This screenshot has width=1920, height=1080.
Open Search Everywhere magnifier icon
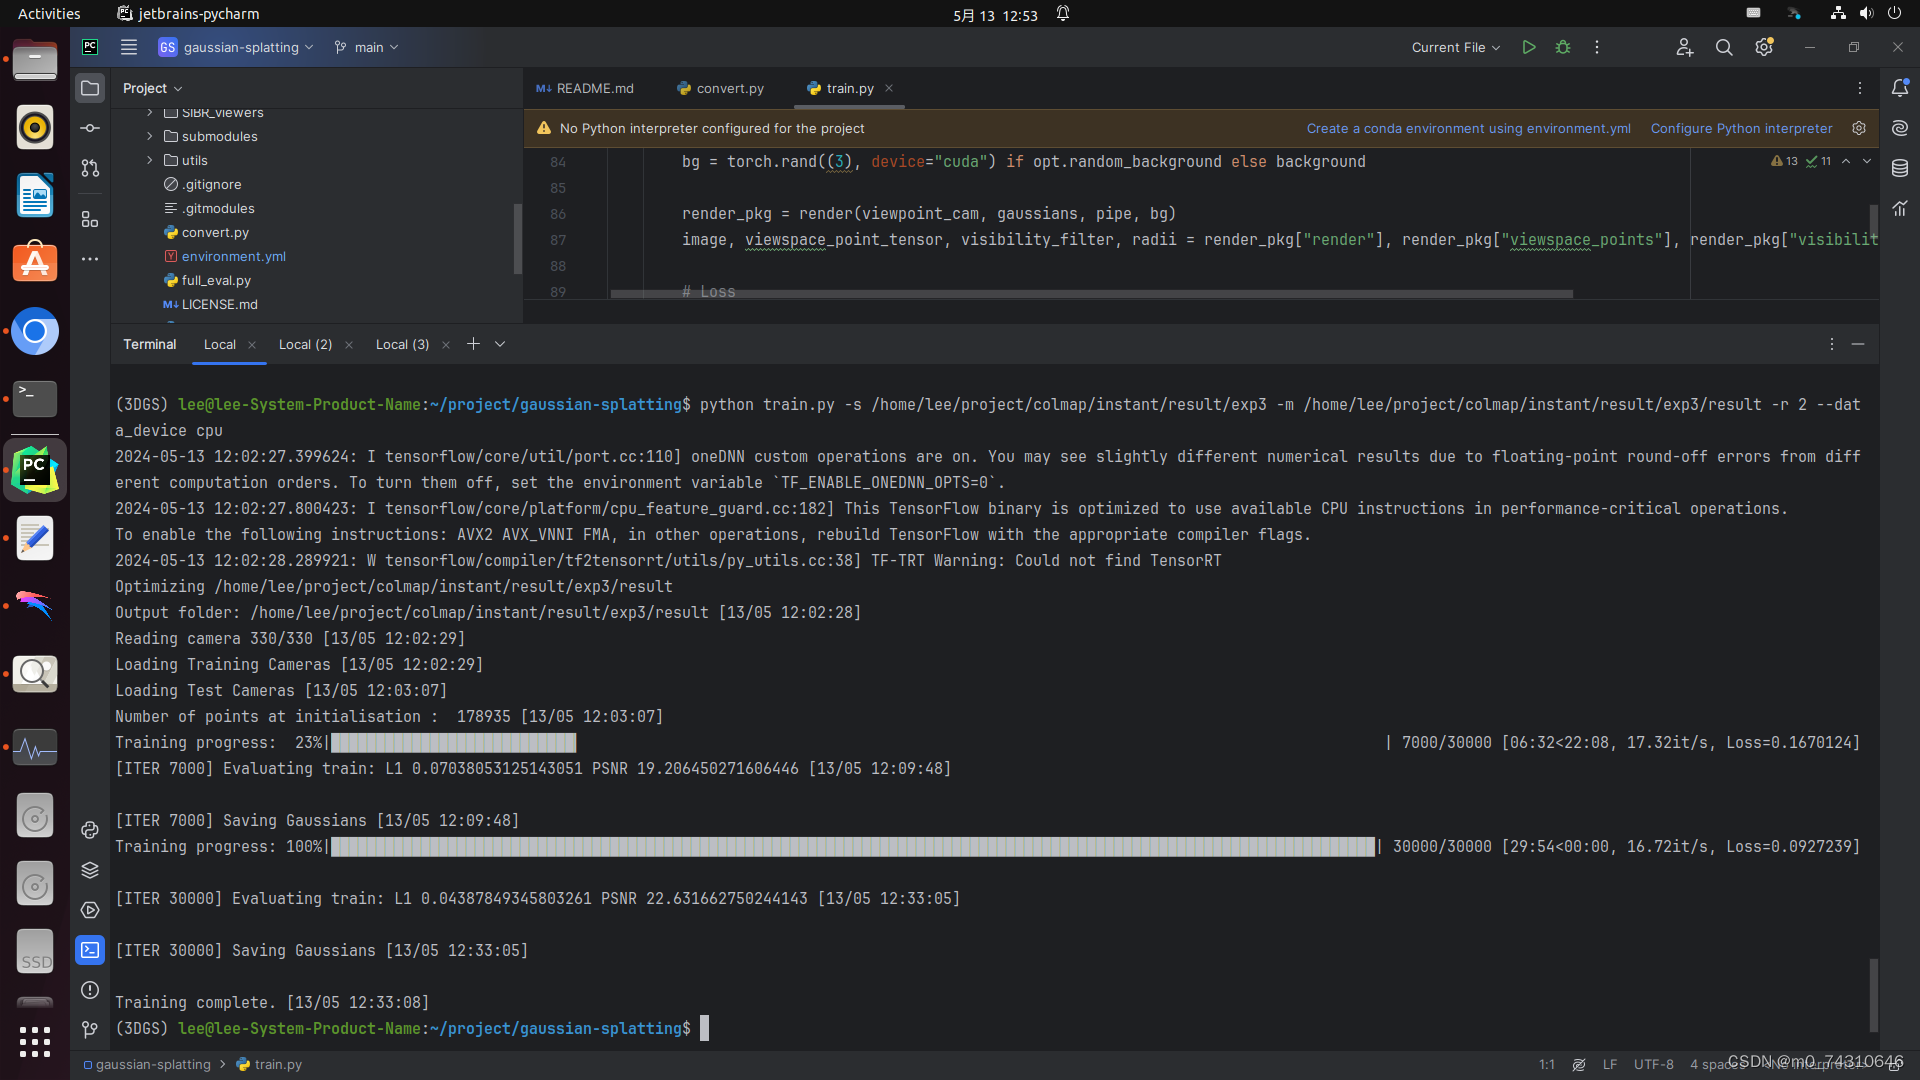point(1724,47)
